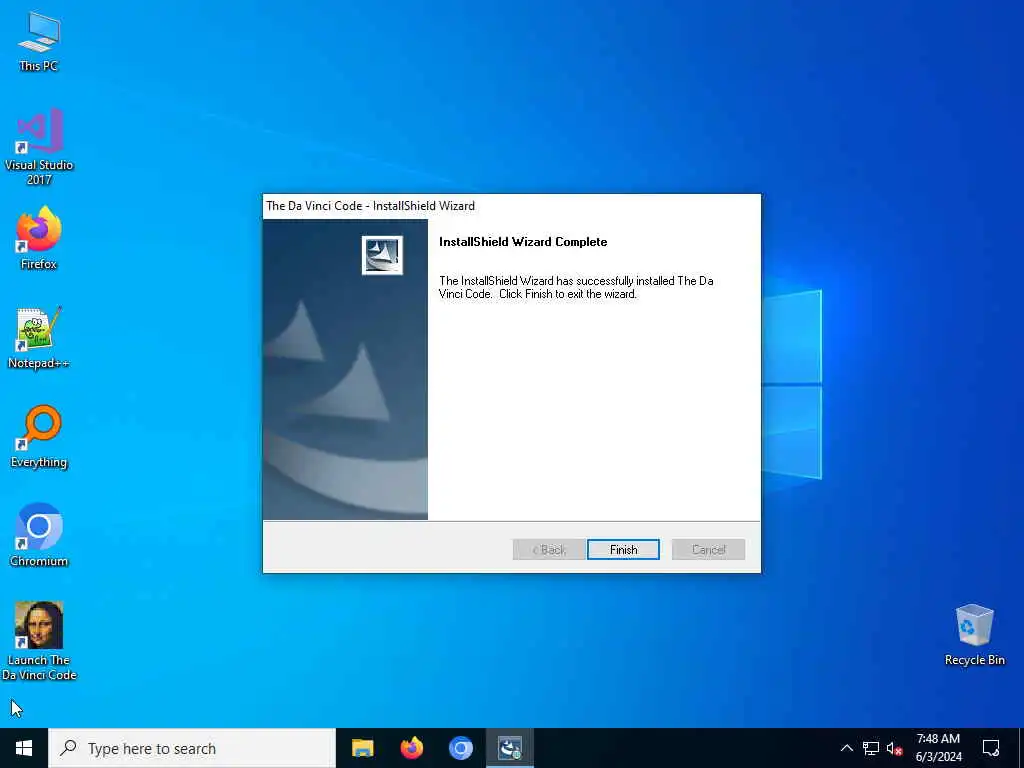This screenshot has width=1024, height=768.
Task: Select the Recycle Bin icon
Action: tap(974, 635)
